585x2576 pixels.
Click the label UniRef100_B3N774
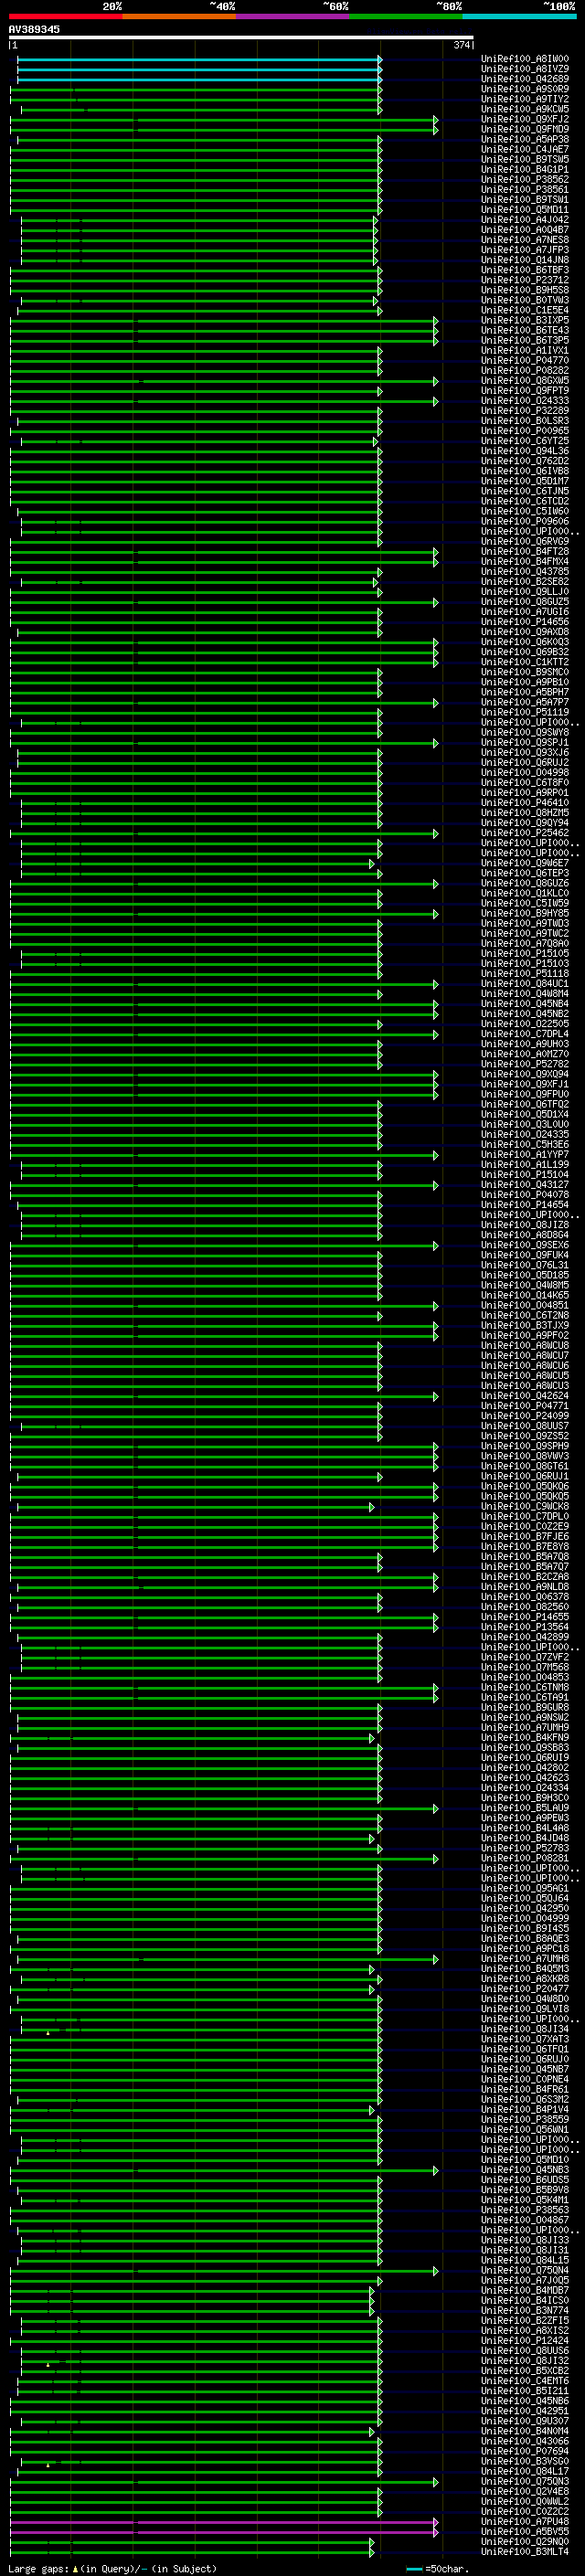(525, 2310)
